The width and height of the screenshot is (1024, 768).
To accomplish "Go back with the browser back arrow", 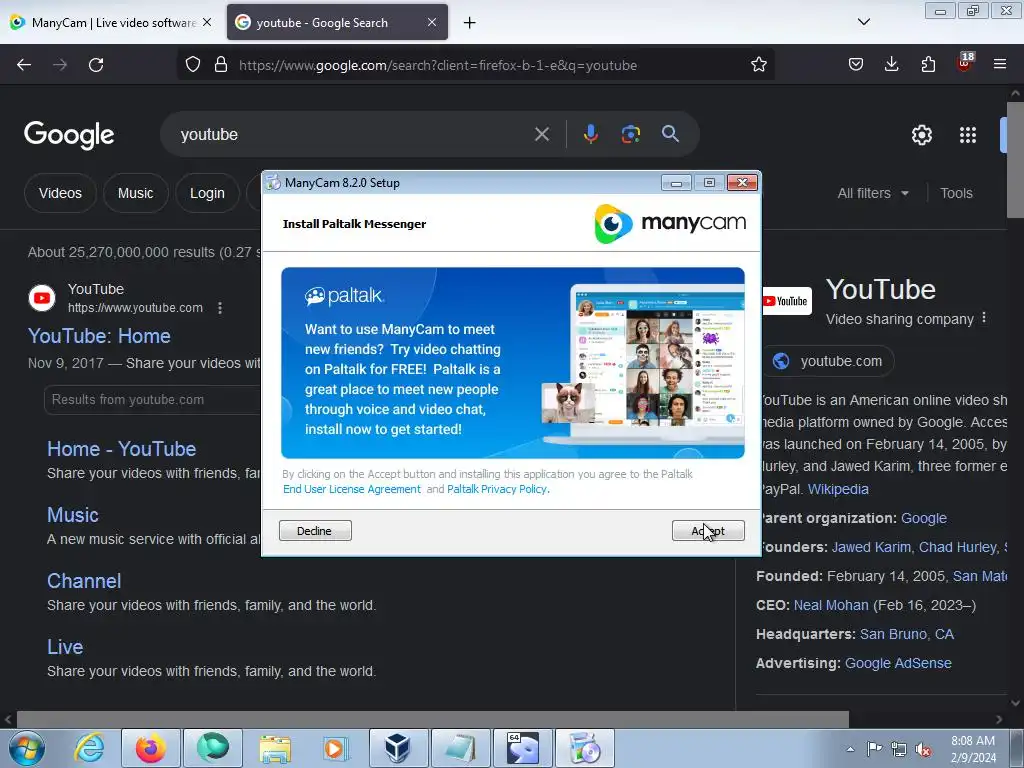I will 24,65.
